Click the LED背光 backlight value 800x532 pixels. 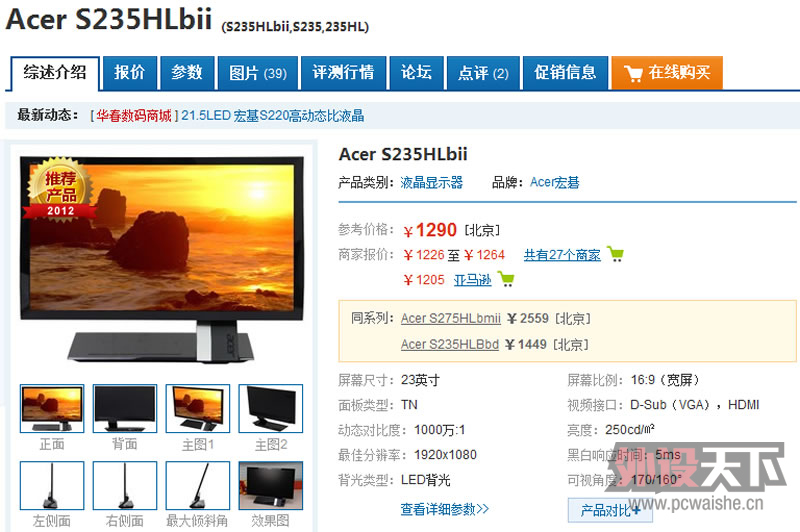[426, 479]
